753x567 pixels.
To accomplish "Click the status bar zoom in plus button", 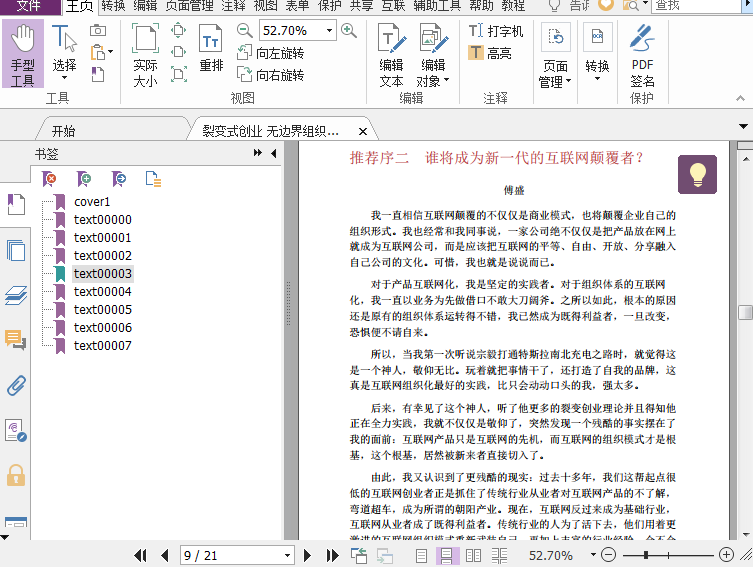I will pyautogui.click(x=726, y=555).
